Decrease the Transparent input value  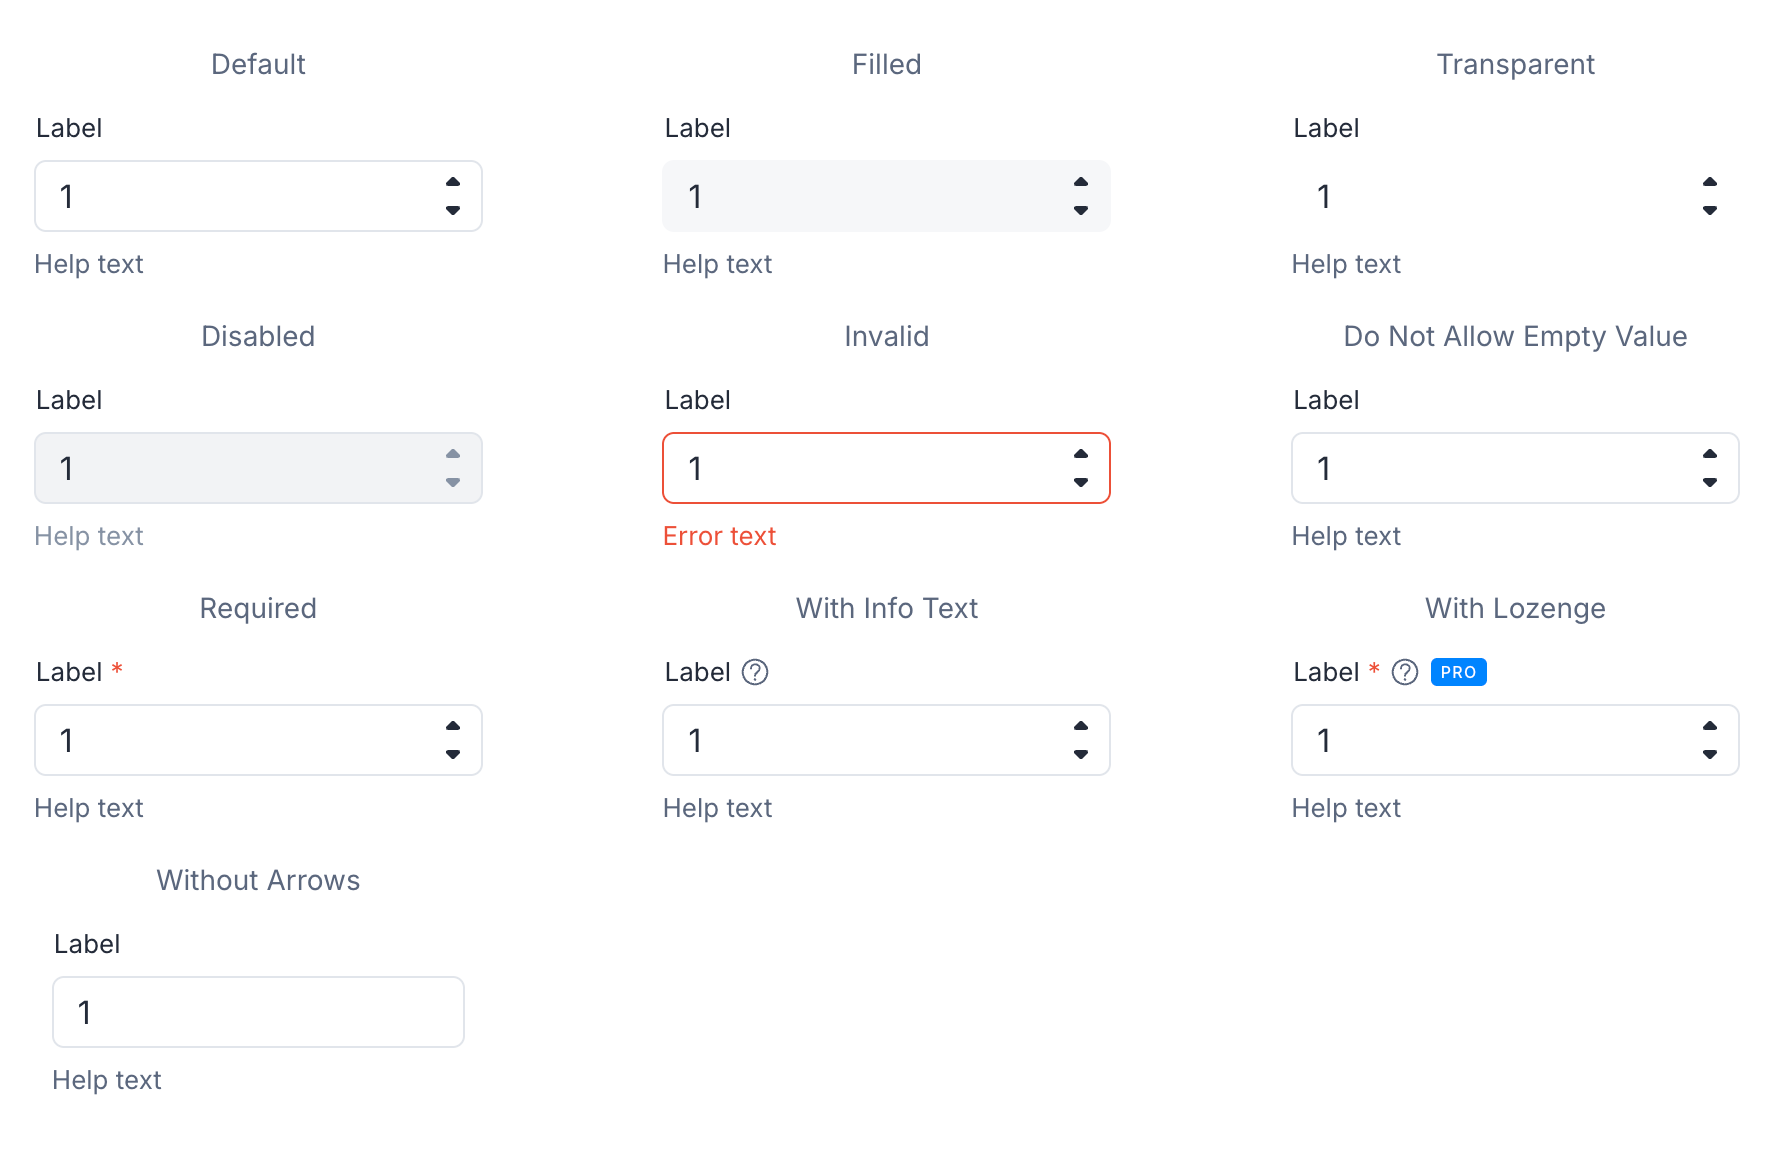[1710, 210]
